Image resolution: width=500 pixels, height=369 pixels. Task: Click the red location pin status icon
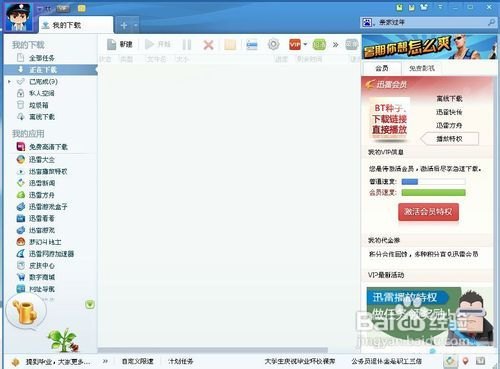[x=466, y=361]
